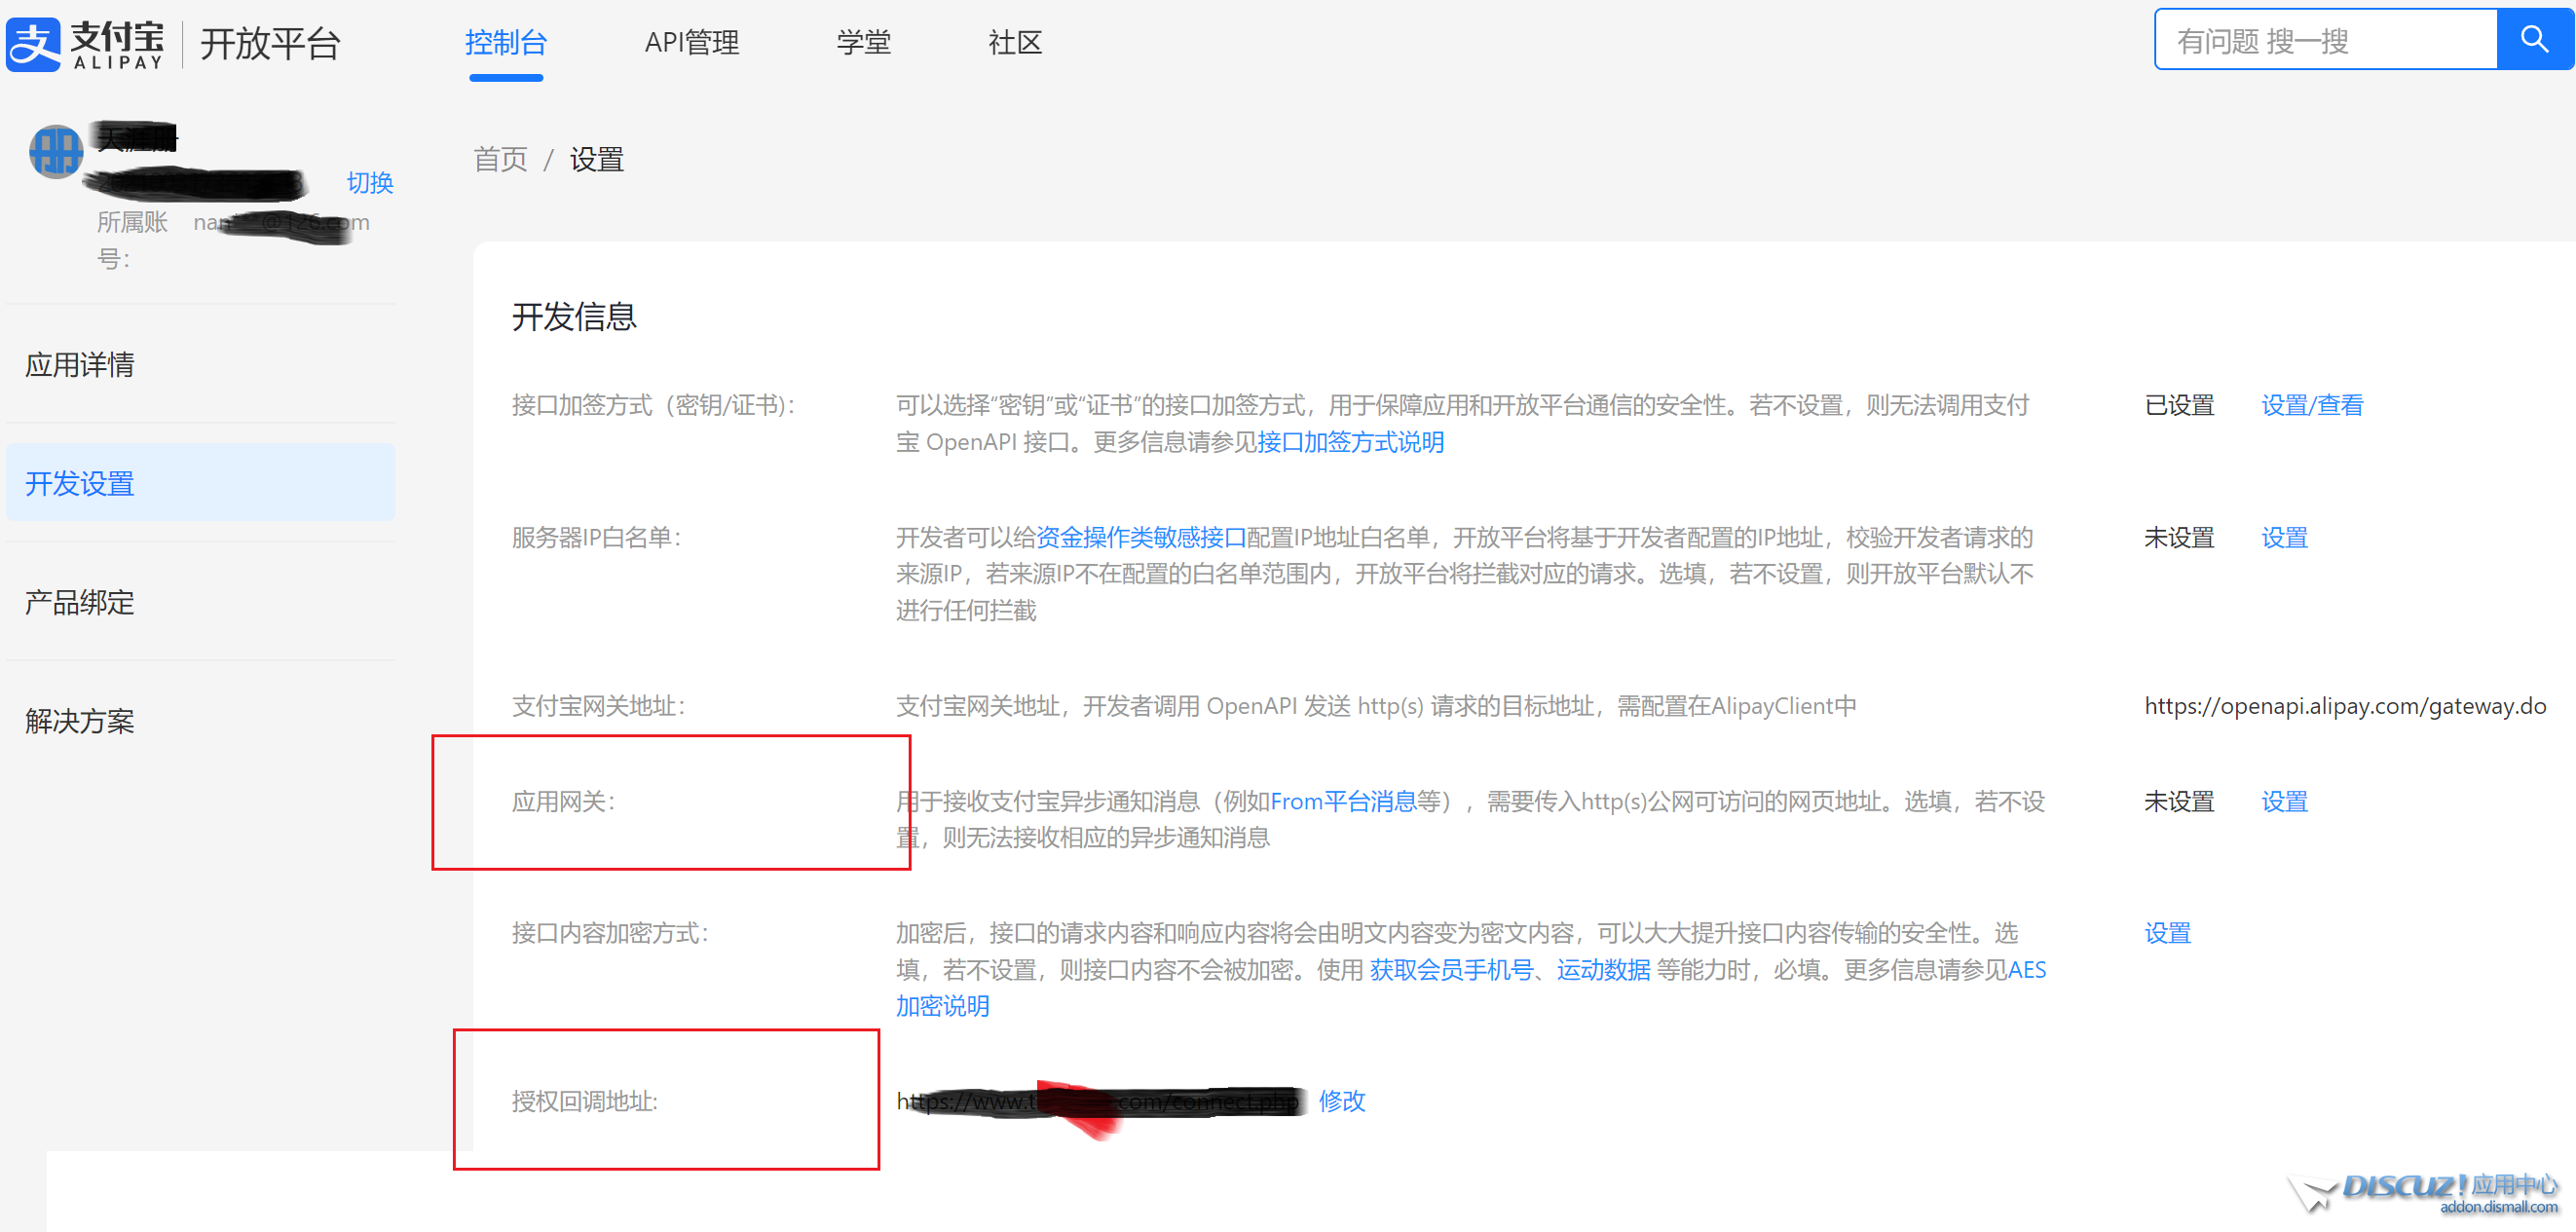2576x1232 pixels.
Task: Click the blue search magnifier button
Action: click(2534, 40)
